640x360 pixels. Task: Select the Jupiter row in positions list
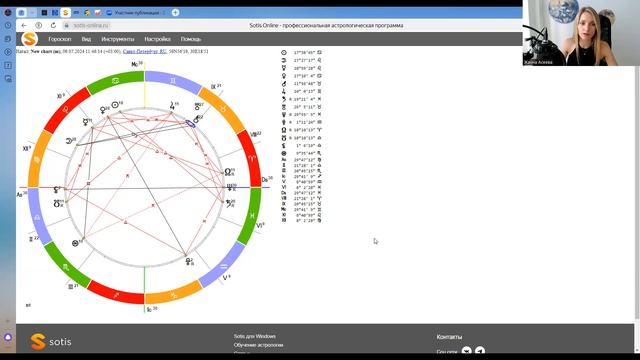click(x=302, y=91)
